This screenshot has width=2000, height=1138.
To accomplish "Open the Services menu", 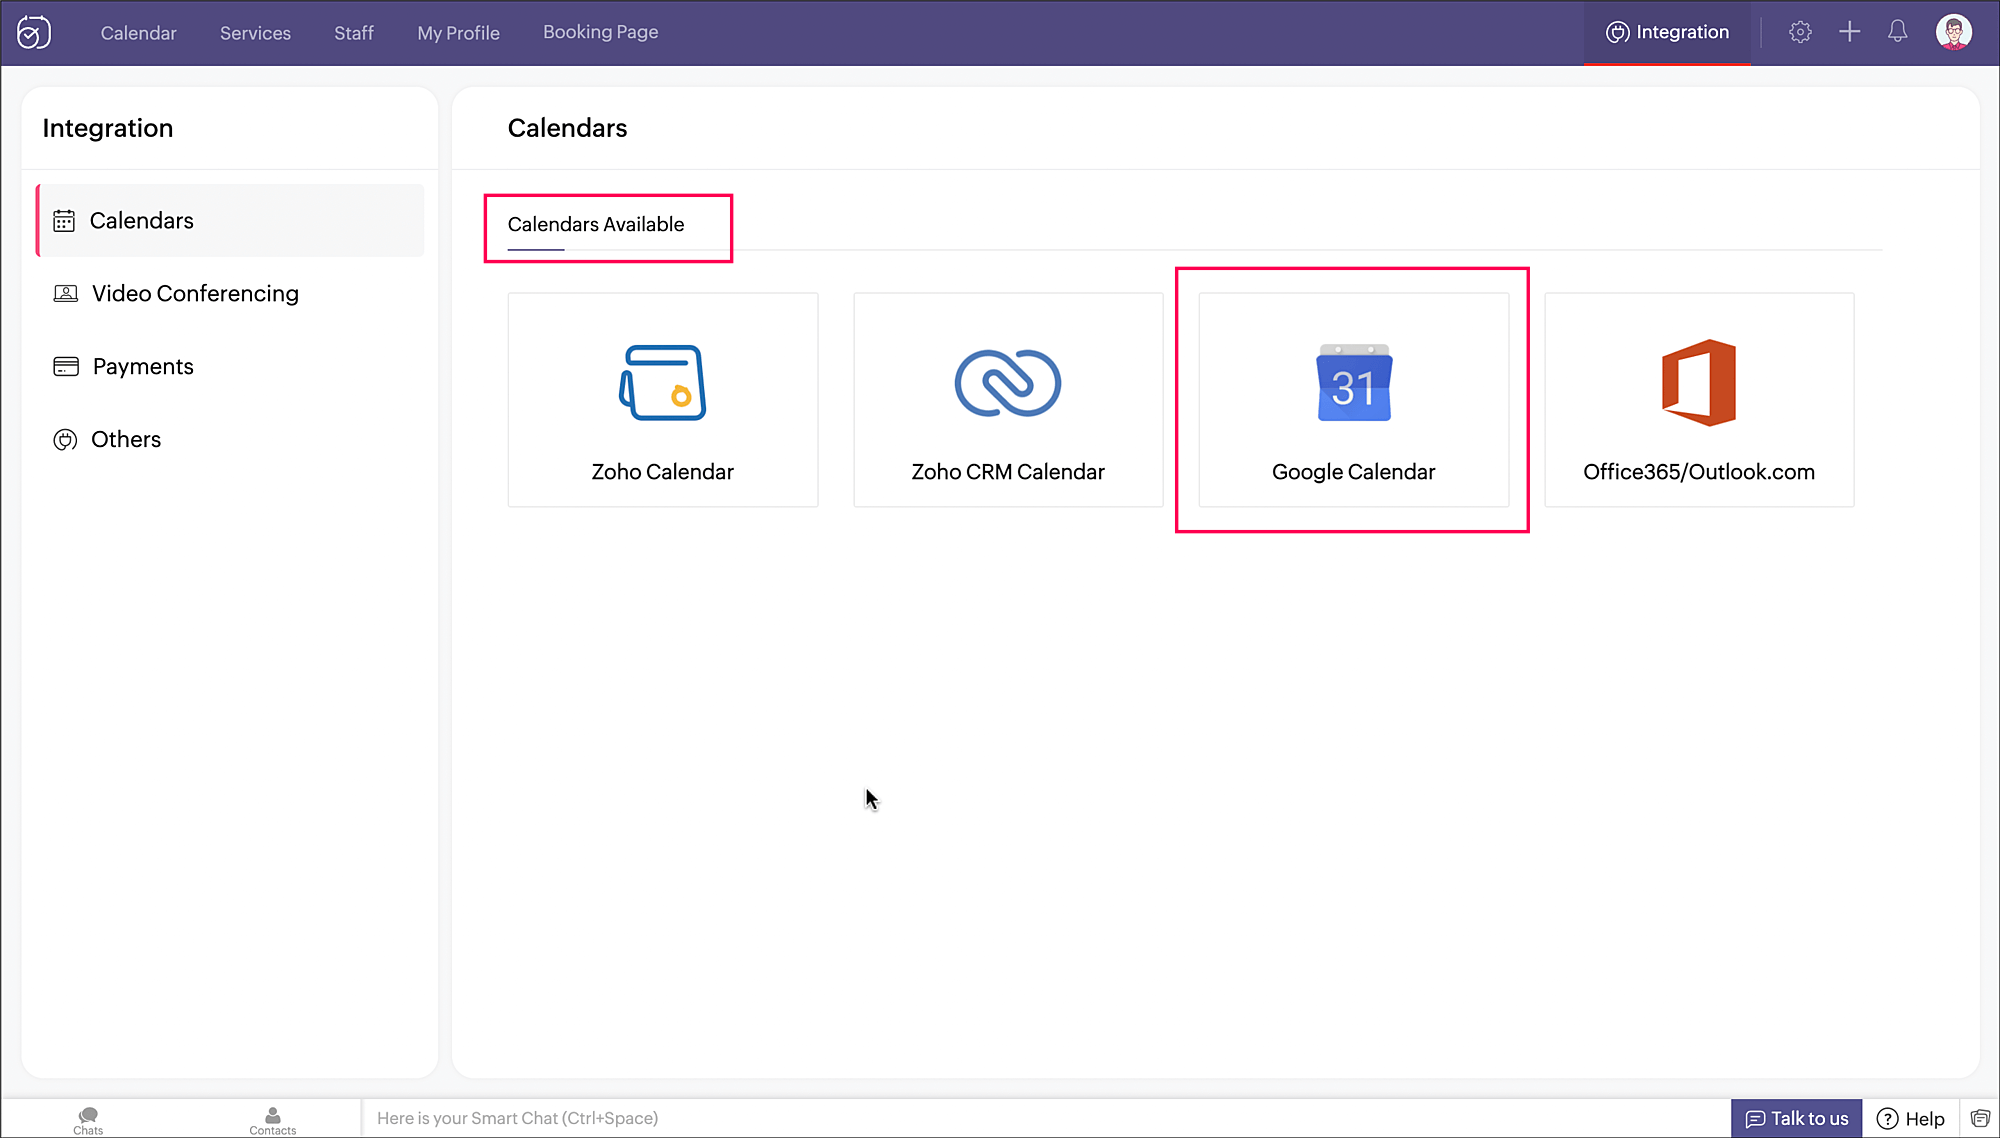I will click(x=255, y=33).
